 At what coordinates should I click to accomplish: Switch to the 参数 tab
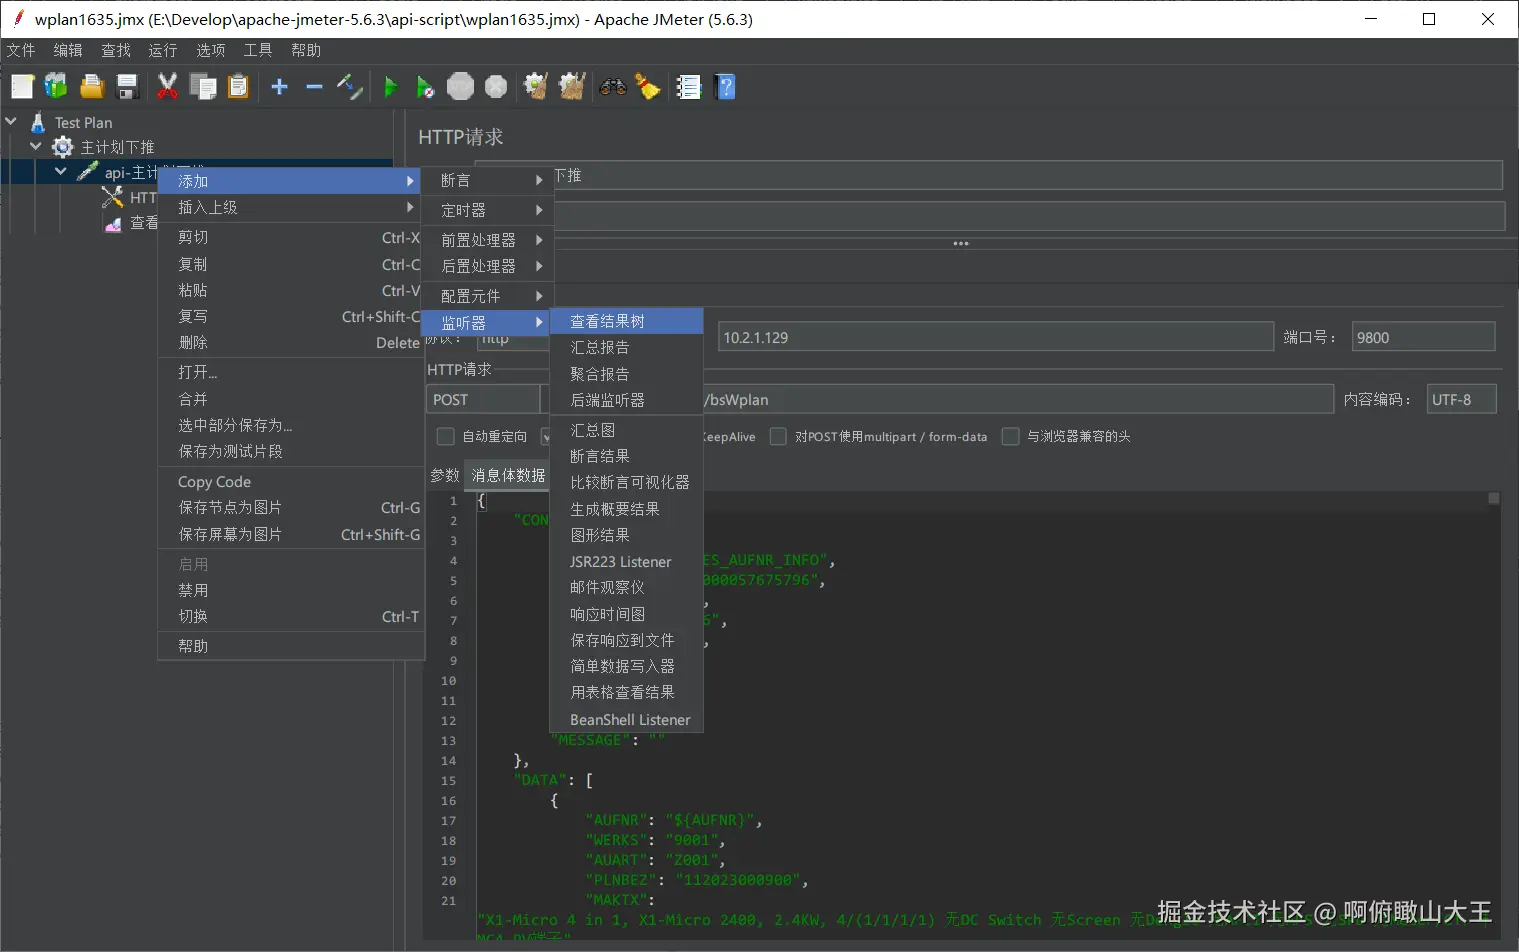[445, 475]
